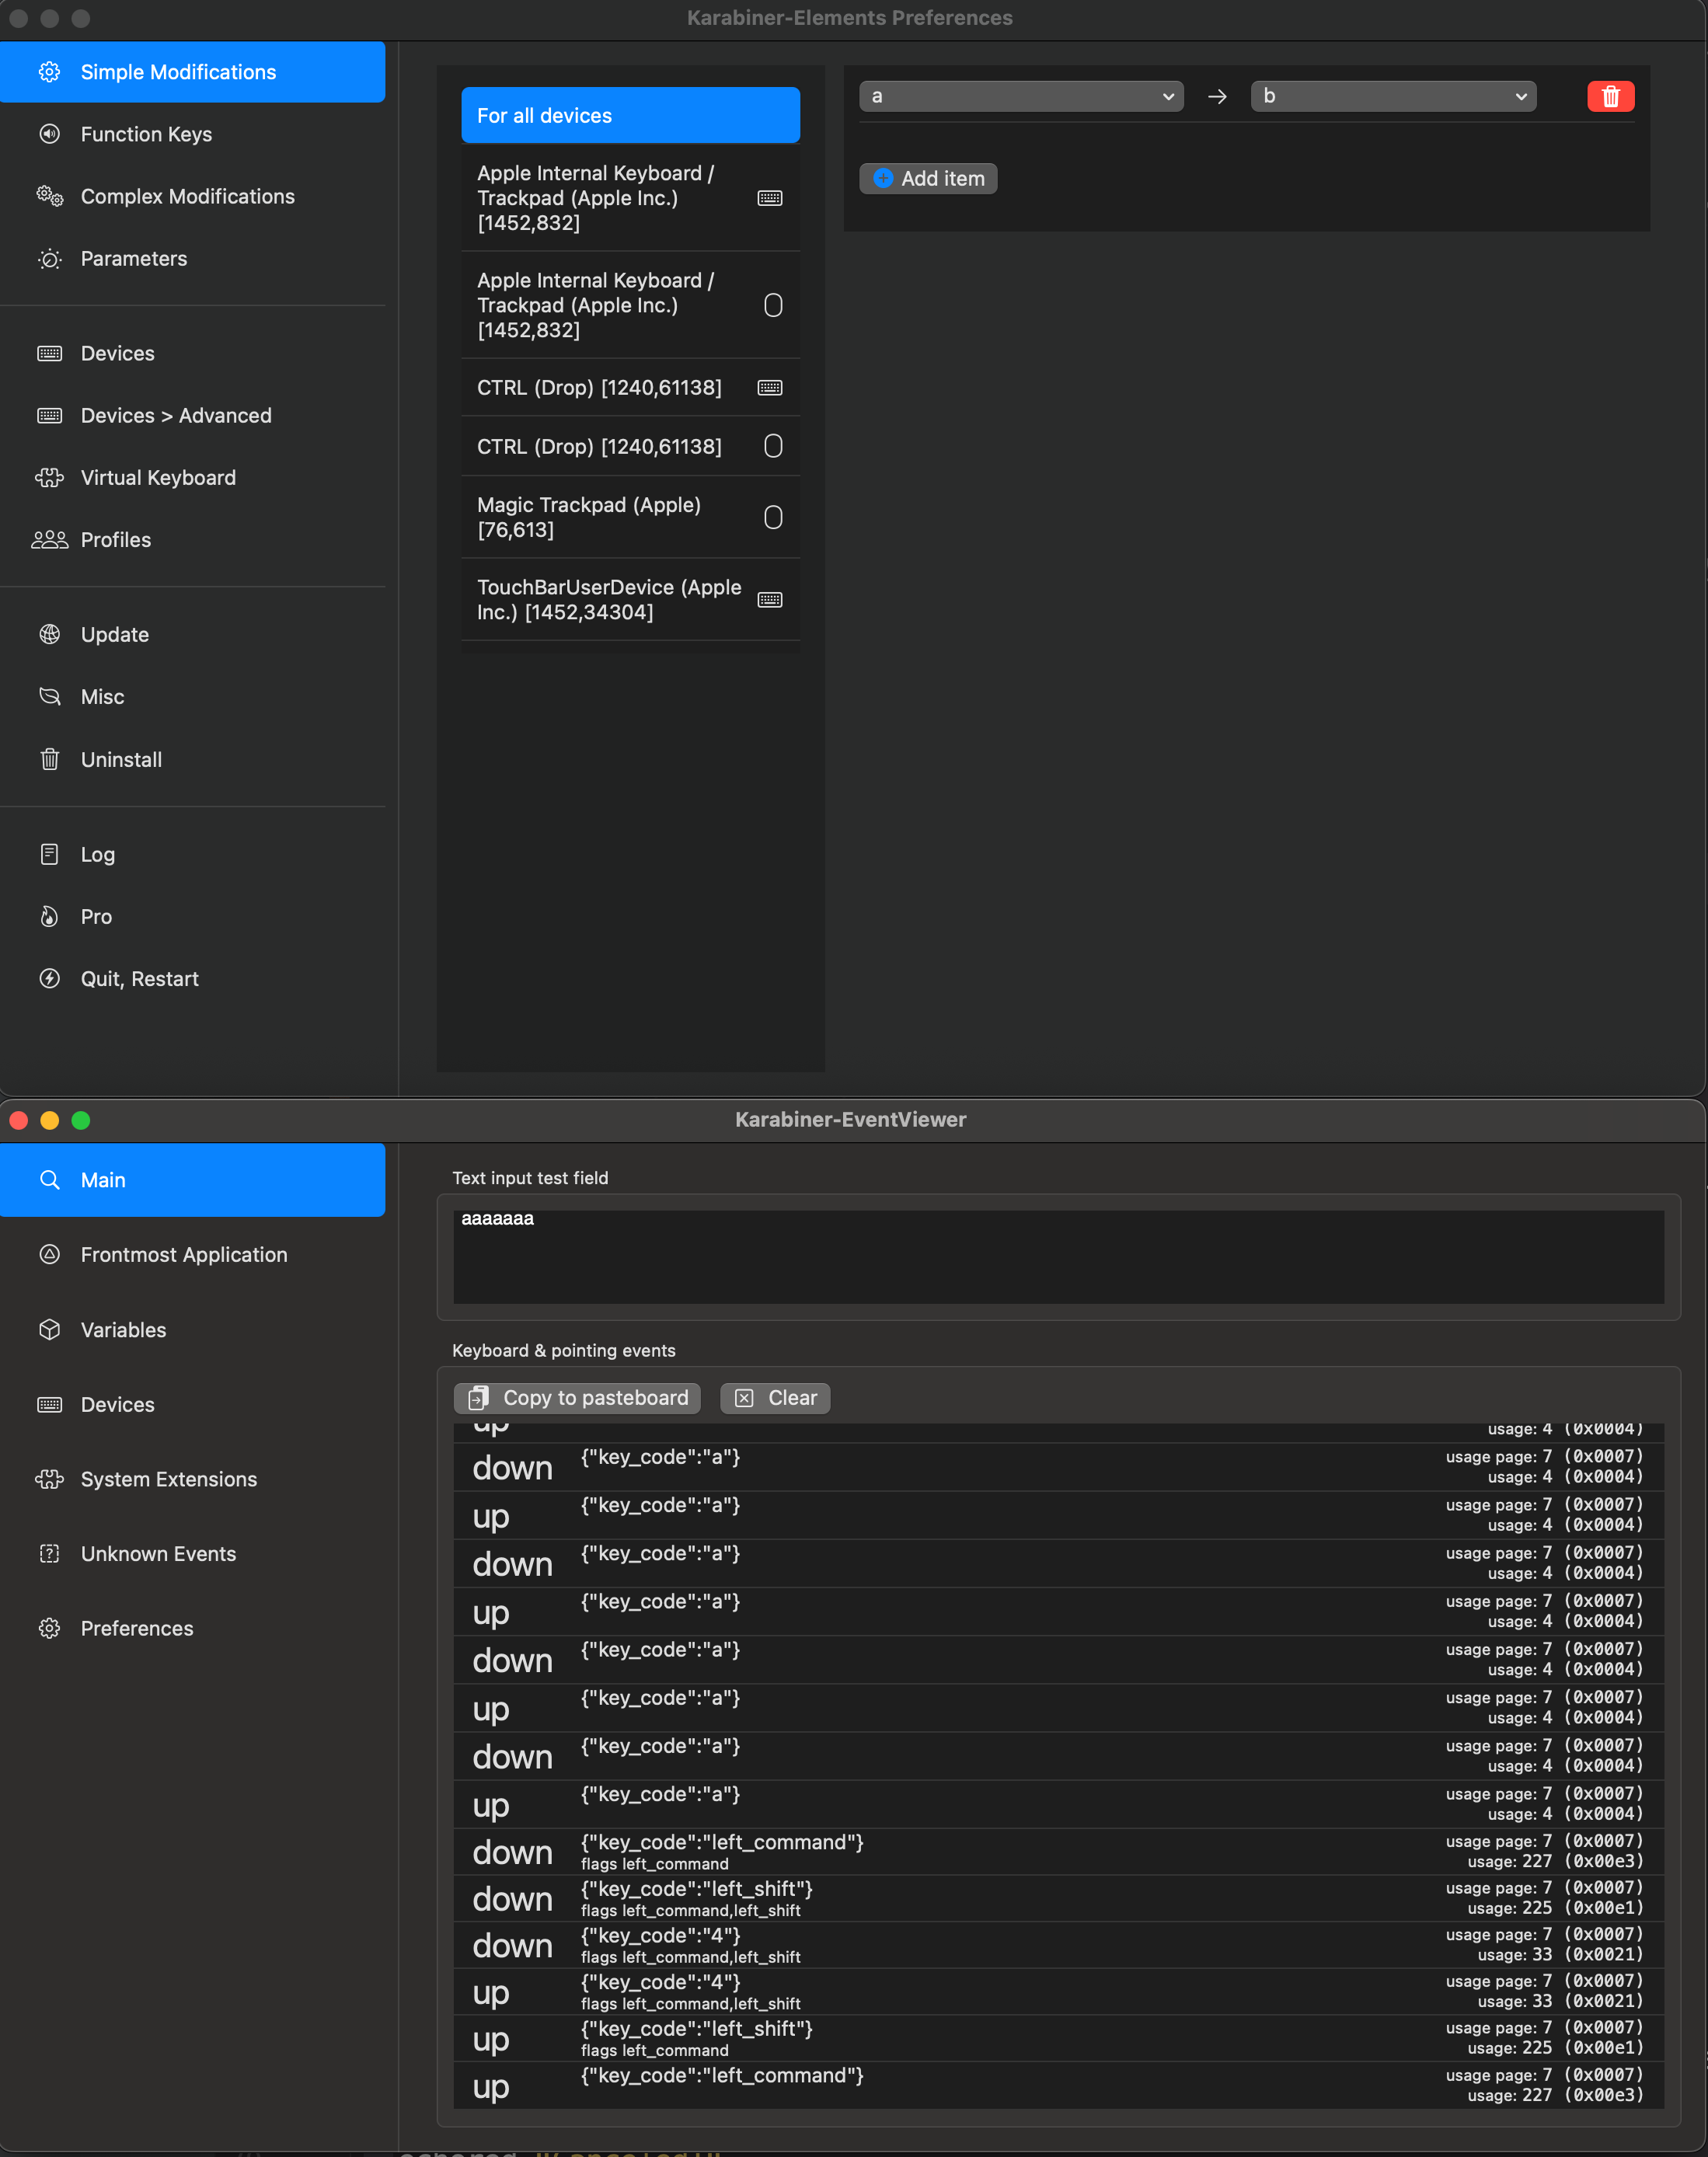
Task: Open the Uninstall section
Action: tap(121, 759)
